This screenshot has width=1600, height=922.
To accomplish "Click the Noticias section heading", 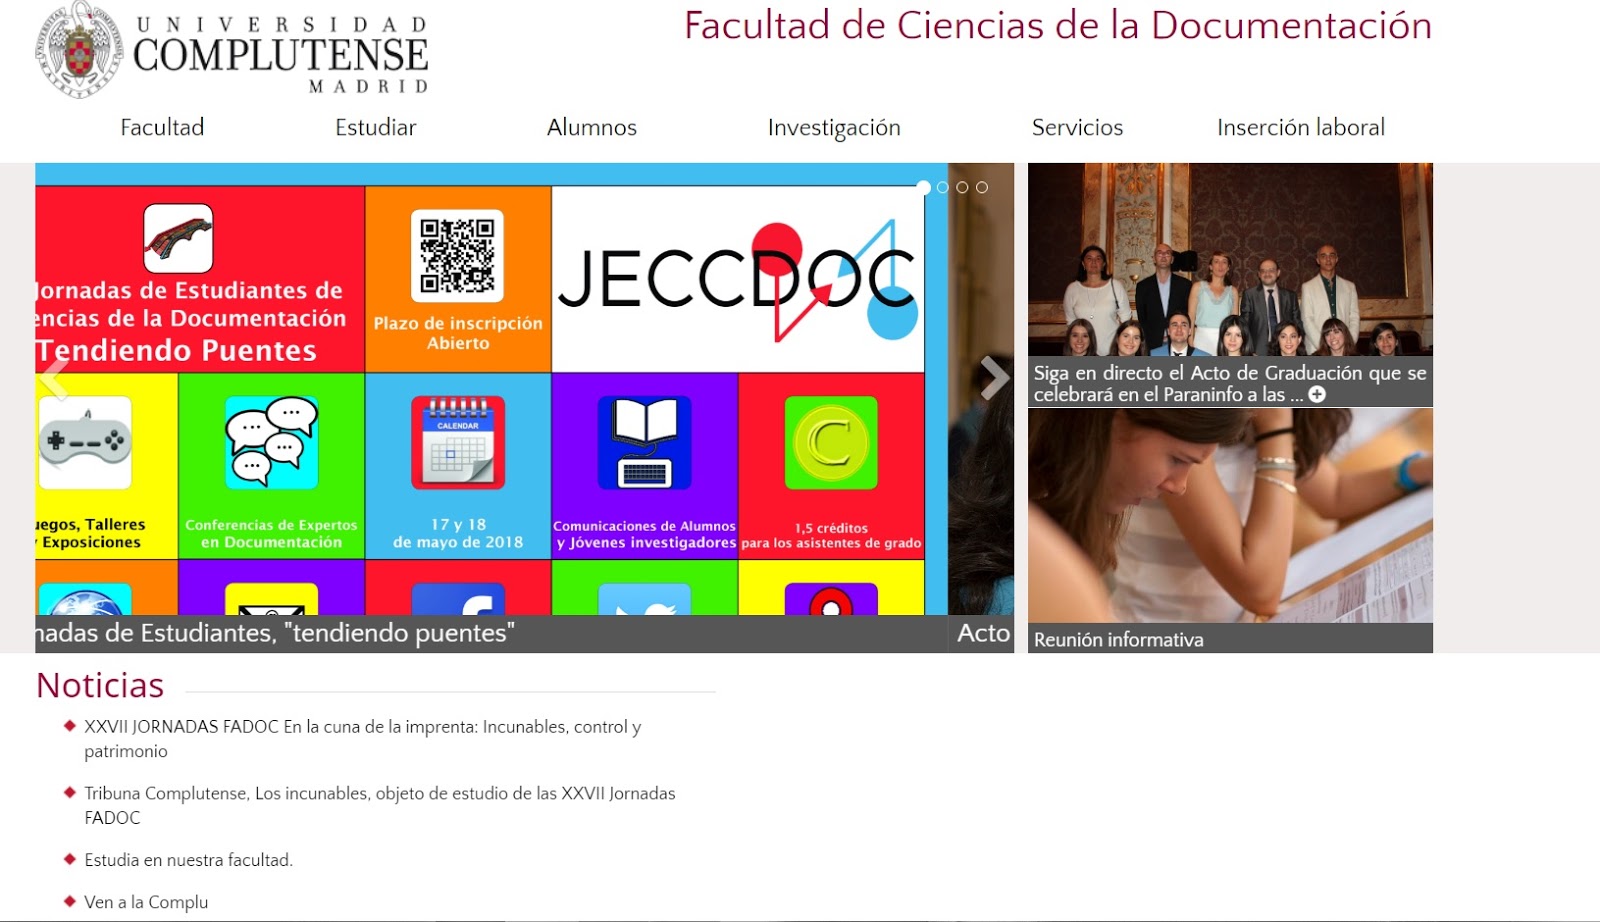I will tap(100, 685).
